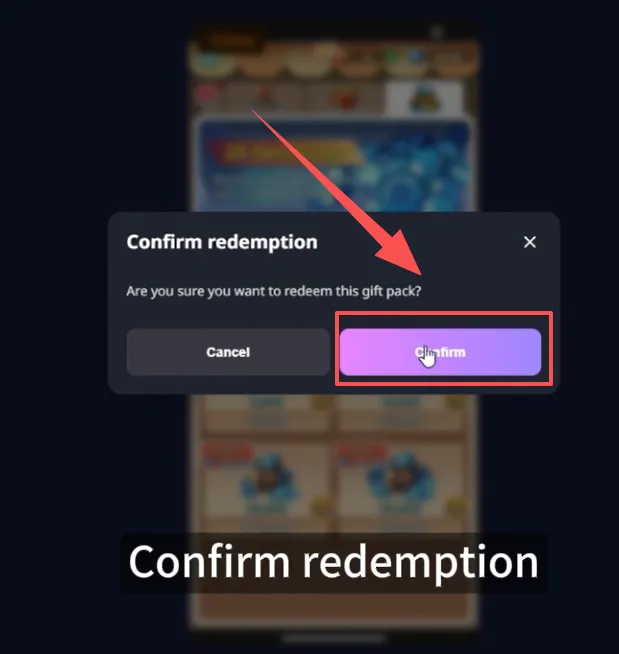Screen dimensions: 619x654
Task: Click the white dialog heading 'Confirm redemption'
Action: coord(222,242)
